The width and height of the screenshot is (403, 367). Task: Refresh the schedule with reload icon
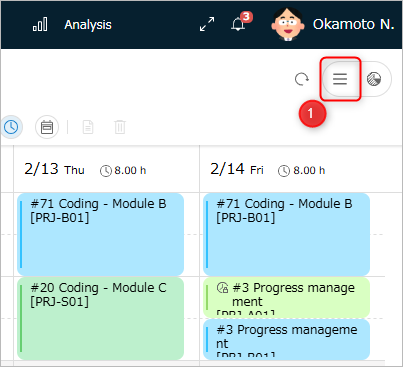click(302, 79)
